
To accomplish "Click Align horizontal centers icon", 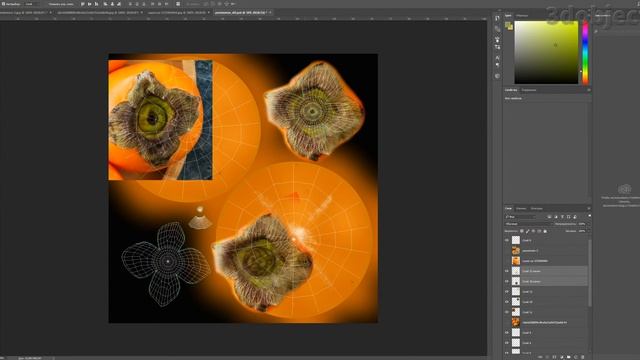I will [x=112, y=4].
